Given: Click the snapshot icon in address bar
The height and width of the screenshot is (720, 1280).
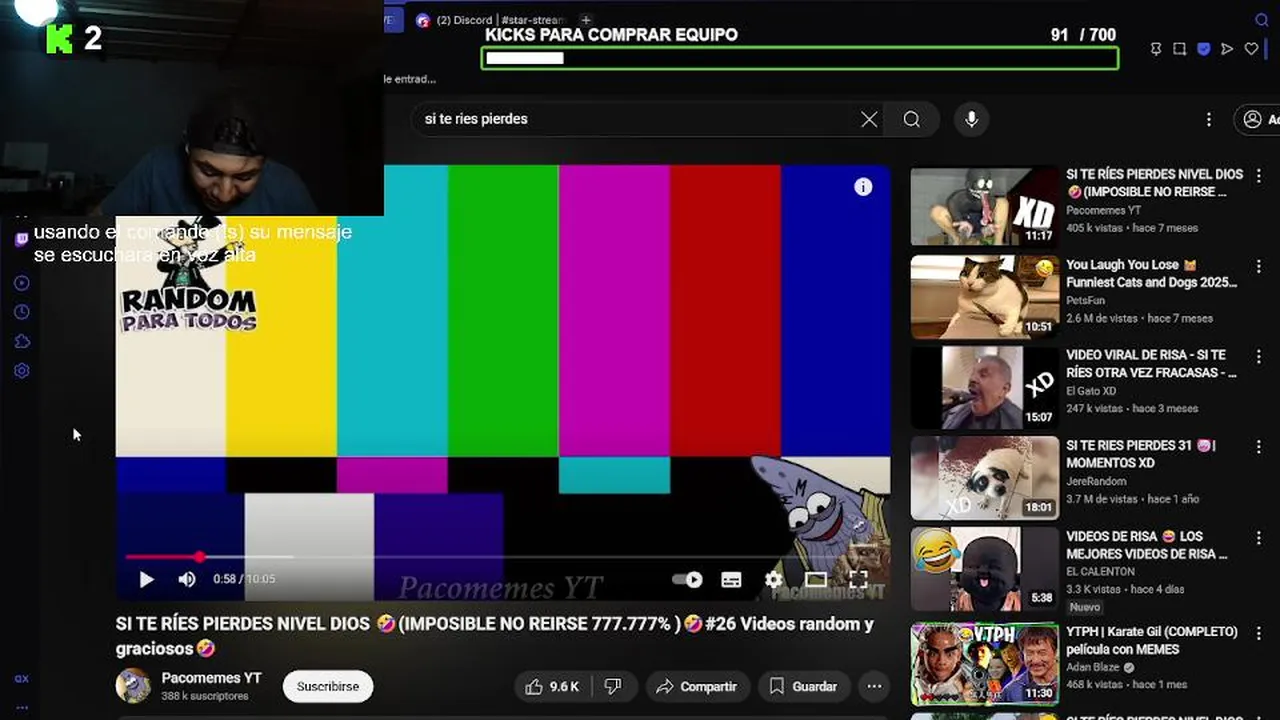Looking at the screenshot, I should [x=1180, y=49].
